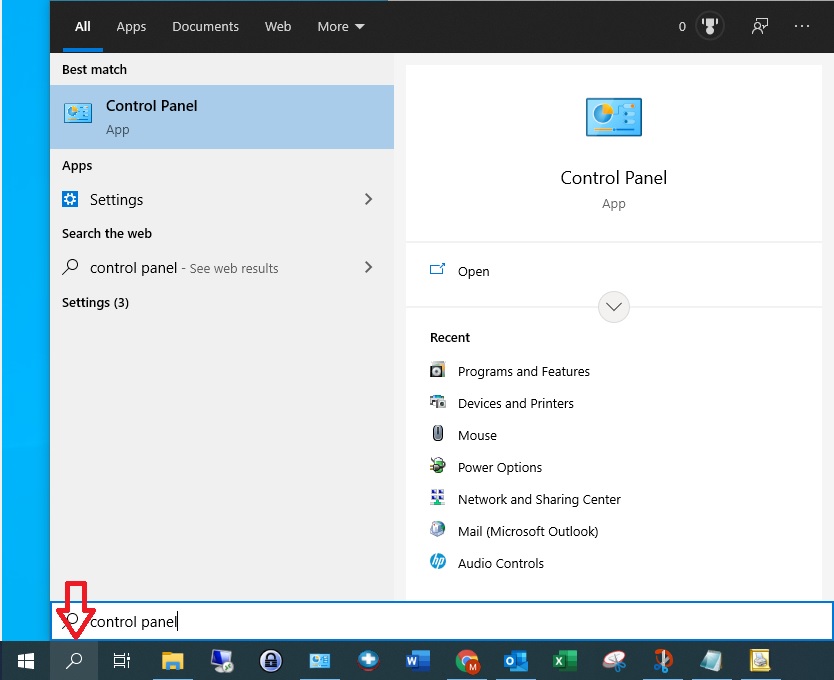Image resolution: width=834 pixels, height=680 pixels.
Task: Open Network and Sharing Center recent item
Action: click(539, 499)
